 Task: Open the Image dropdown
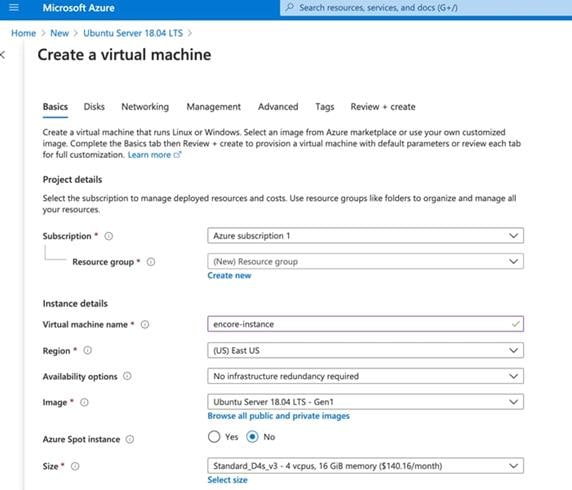[365, 402]
